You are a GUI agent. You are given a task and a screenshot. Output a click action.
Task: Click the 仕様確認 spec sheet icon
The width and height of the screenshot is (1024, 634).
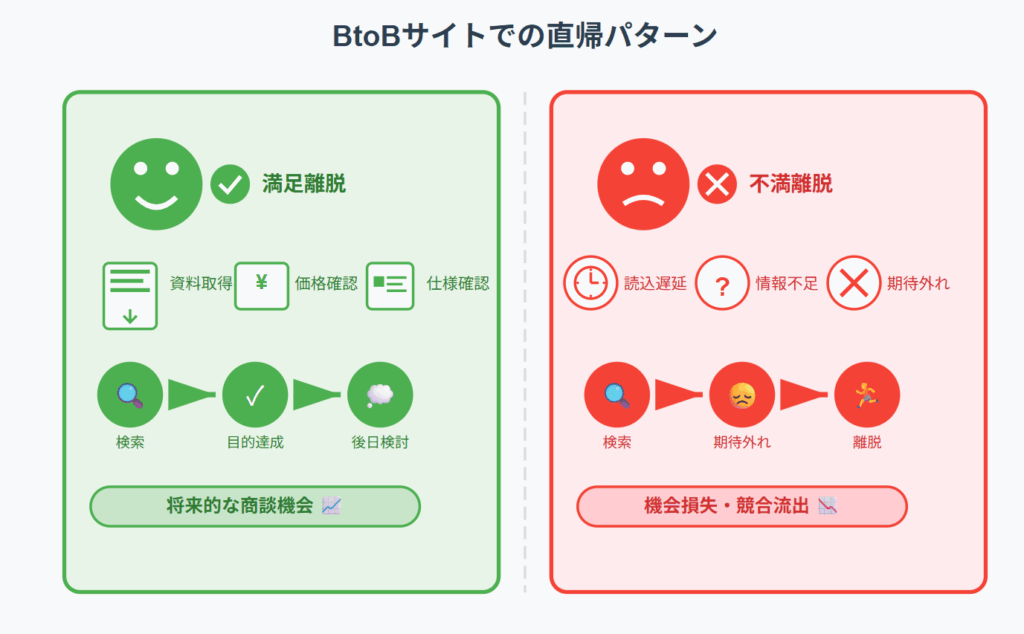390,285
